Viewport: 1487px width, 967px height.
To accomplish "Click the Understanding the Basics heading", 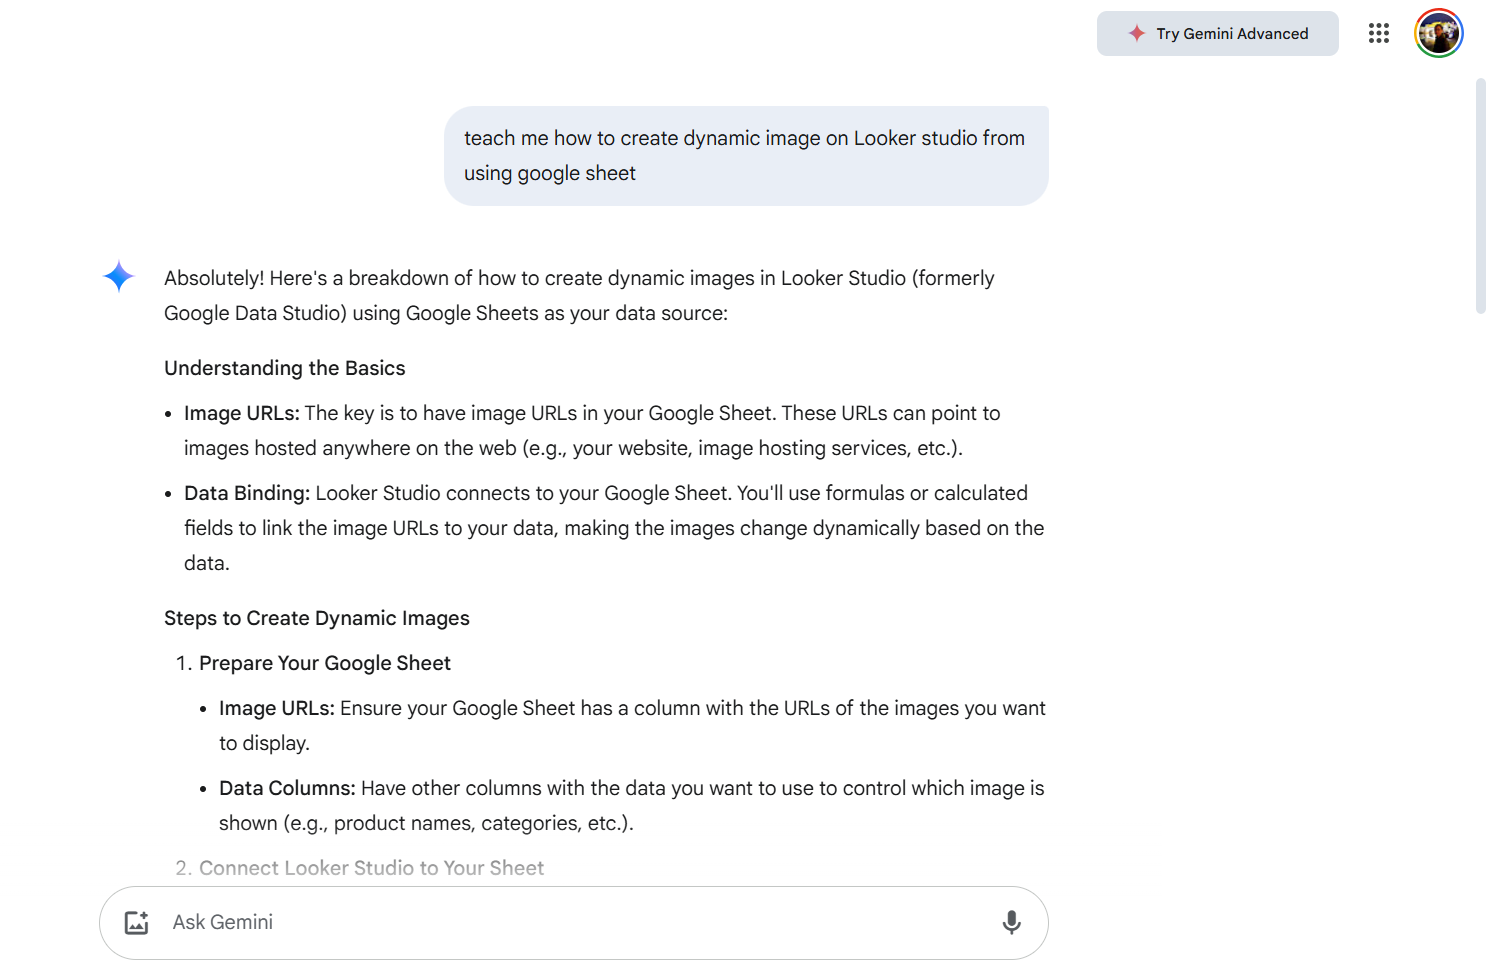I will pyautogui.click(x=285, y=368).
